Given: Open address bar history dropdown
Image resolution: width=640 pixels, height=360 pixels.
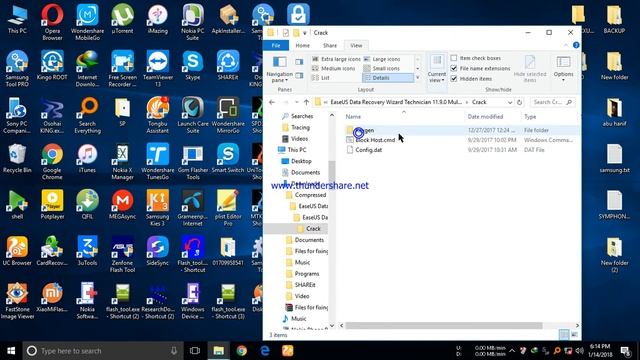Looking at the screenshot, I should (x=510, y=102).
